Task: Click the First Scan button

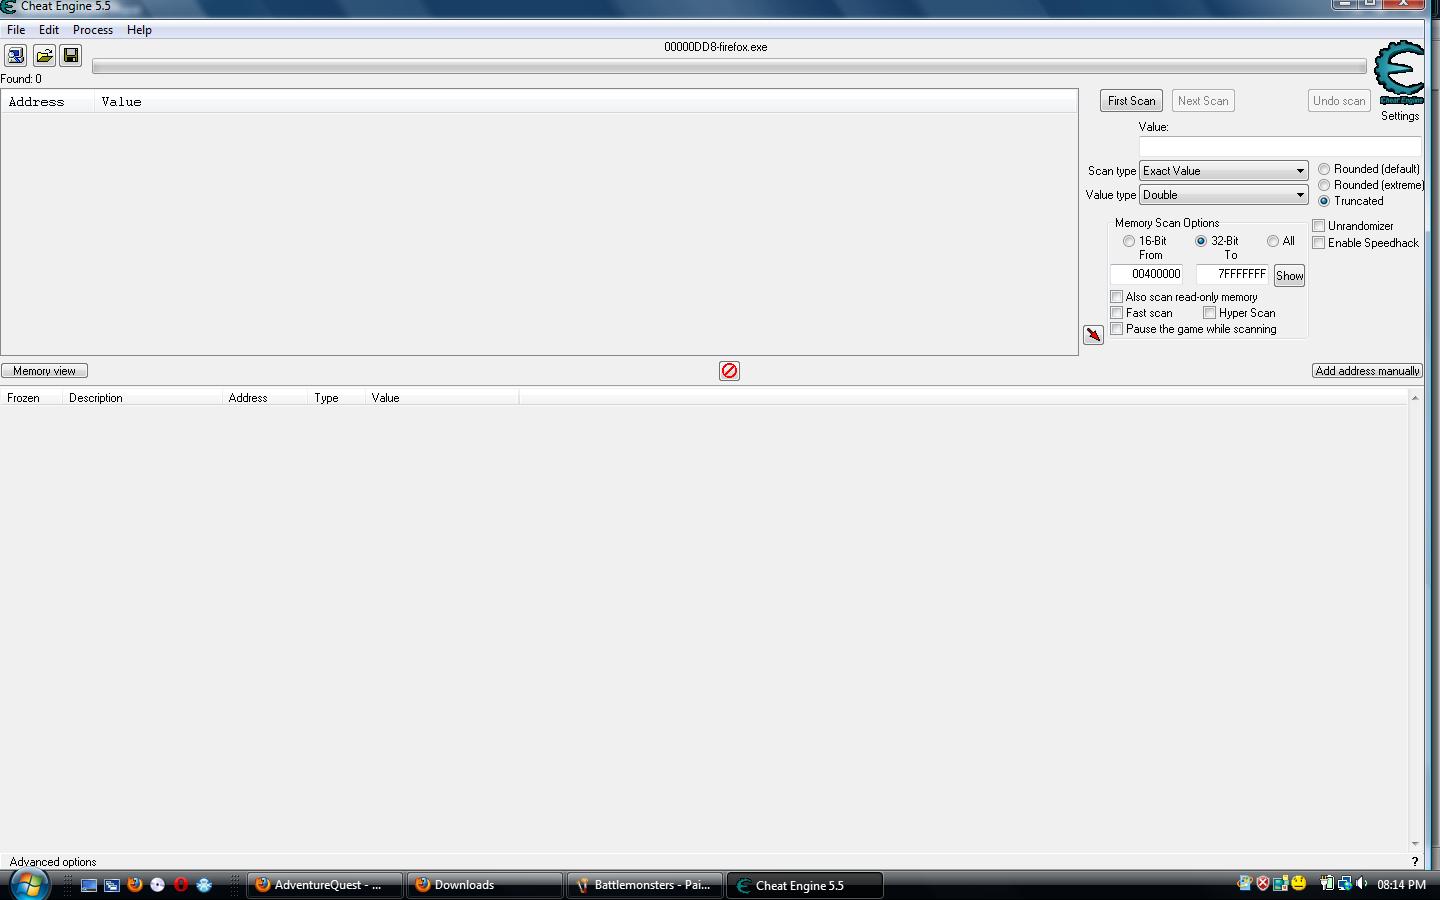Action: click(1131, 101)
